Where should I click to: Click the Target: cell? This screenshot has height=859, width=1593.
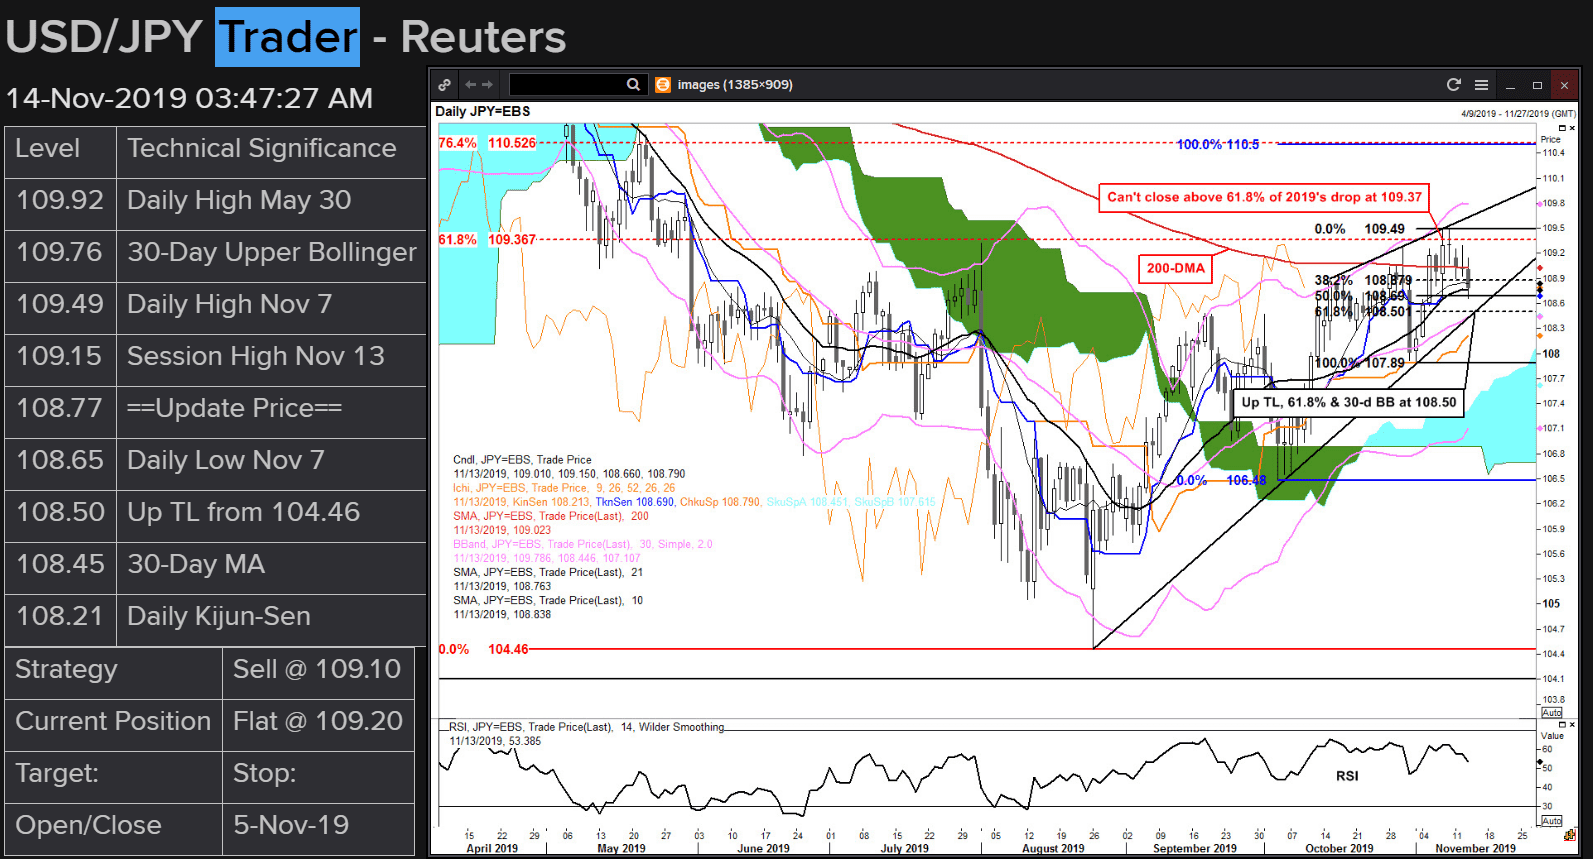point(113,777)
